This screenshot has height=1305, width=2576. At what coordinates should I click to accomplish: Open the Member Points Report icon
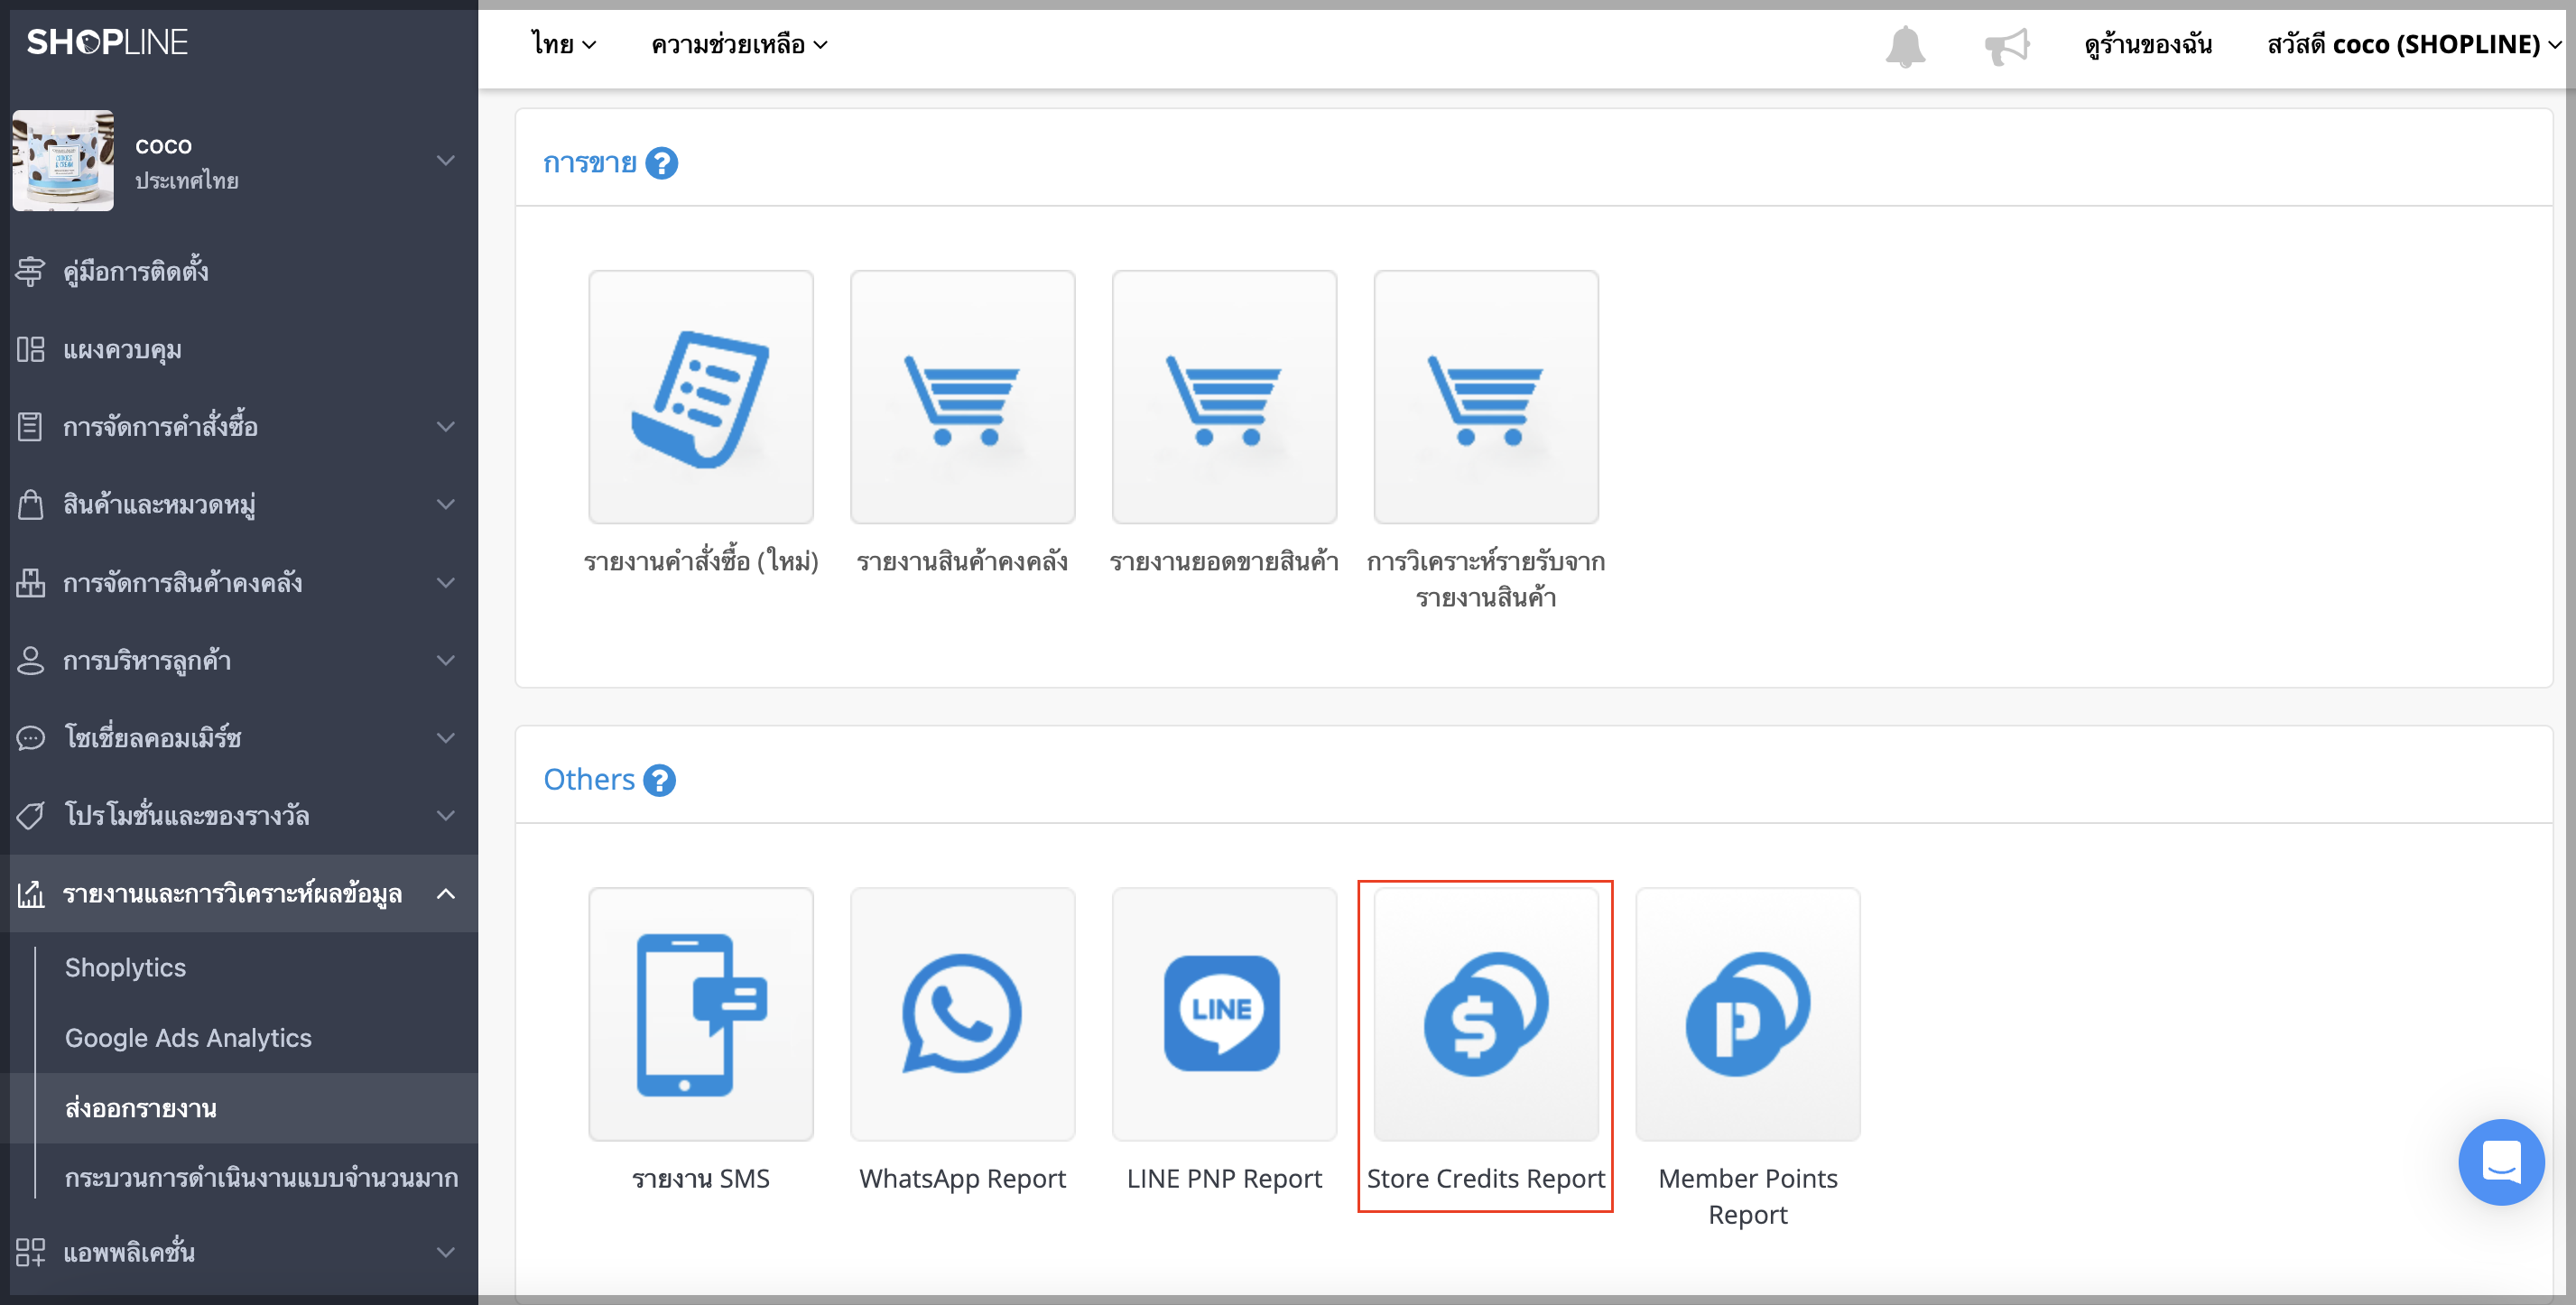1747,1014
